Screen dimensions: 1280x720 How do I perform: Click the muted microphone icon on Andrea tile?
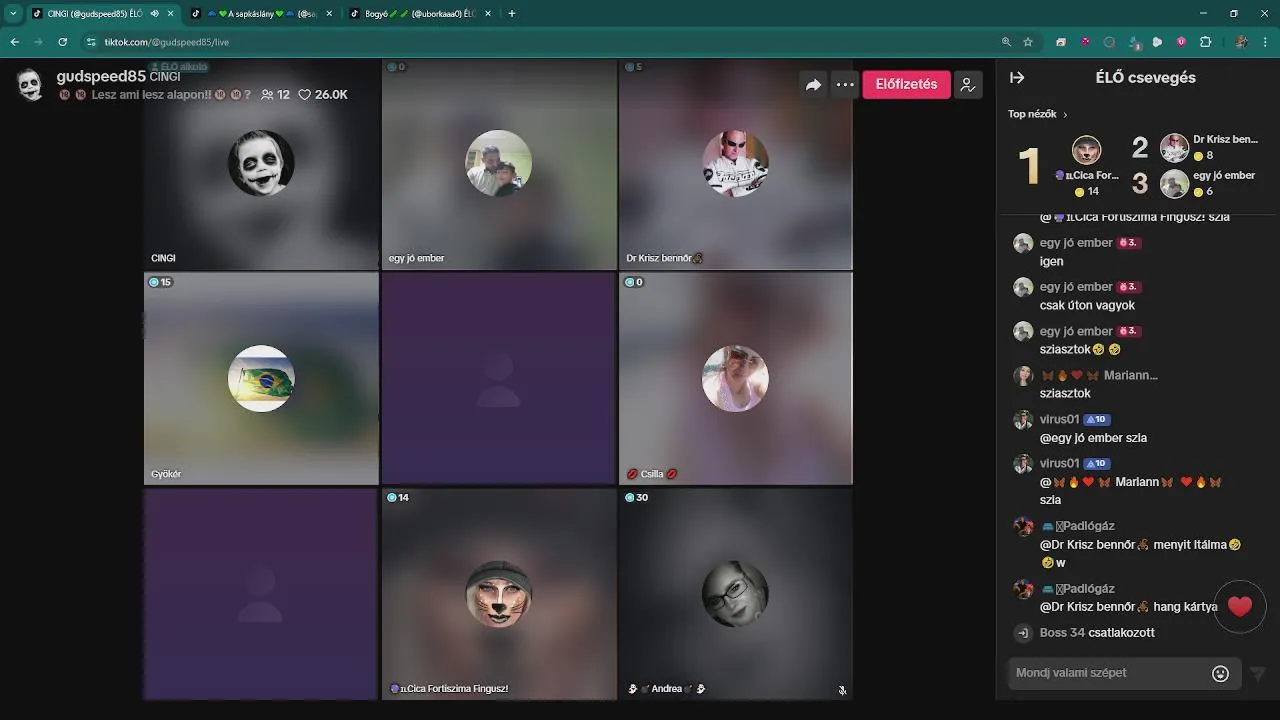pos(842,690)
